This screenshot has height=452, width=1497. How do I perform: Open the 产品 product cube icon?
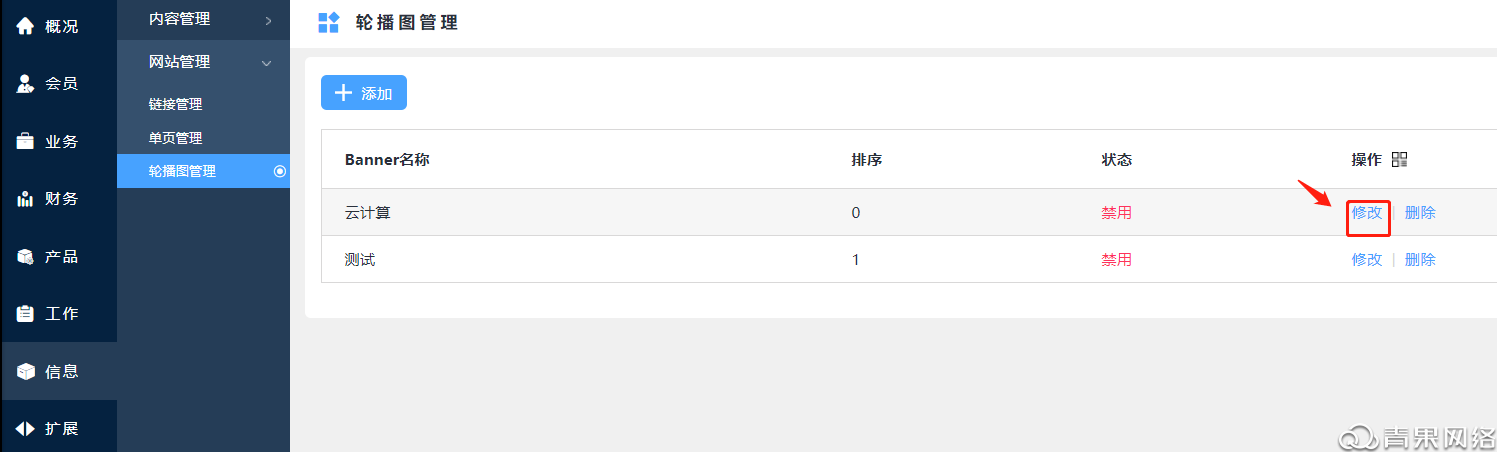pyautogui.click(x=25, y=257)
